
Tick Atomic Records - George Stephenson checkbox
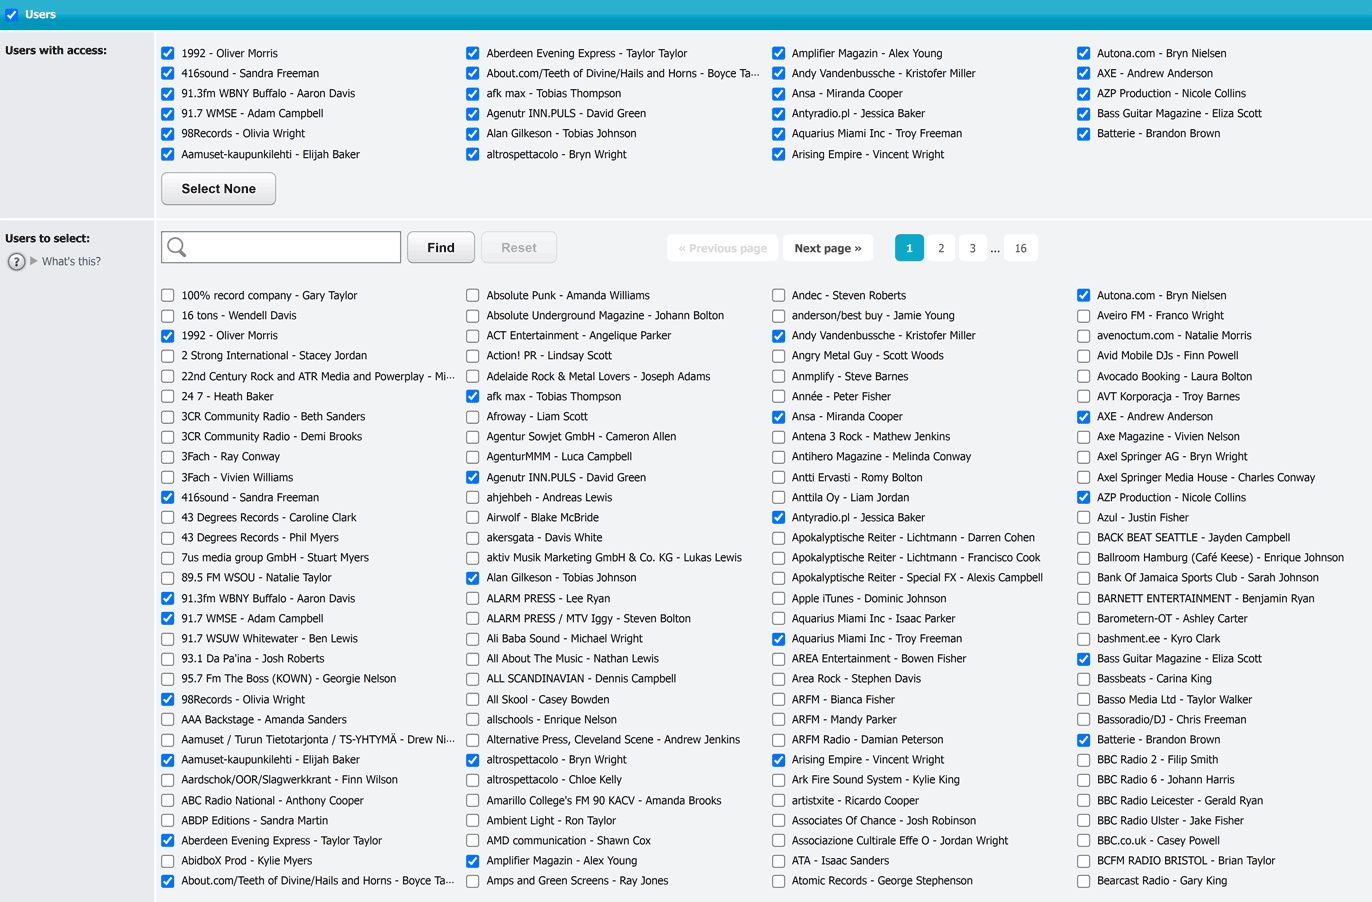click(x=778, y=881)
